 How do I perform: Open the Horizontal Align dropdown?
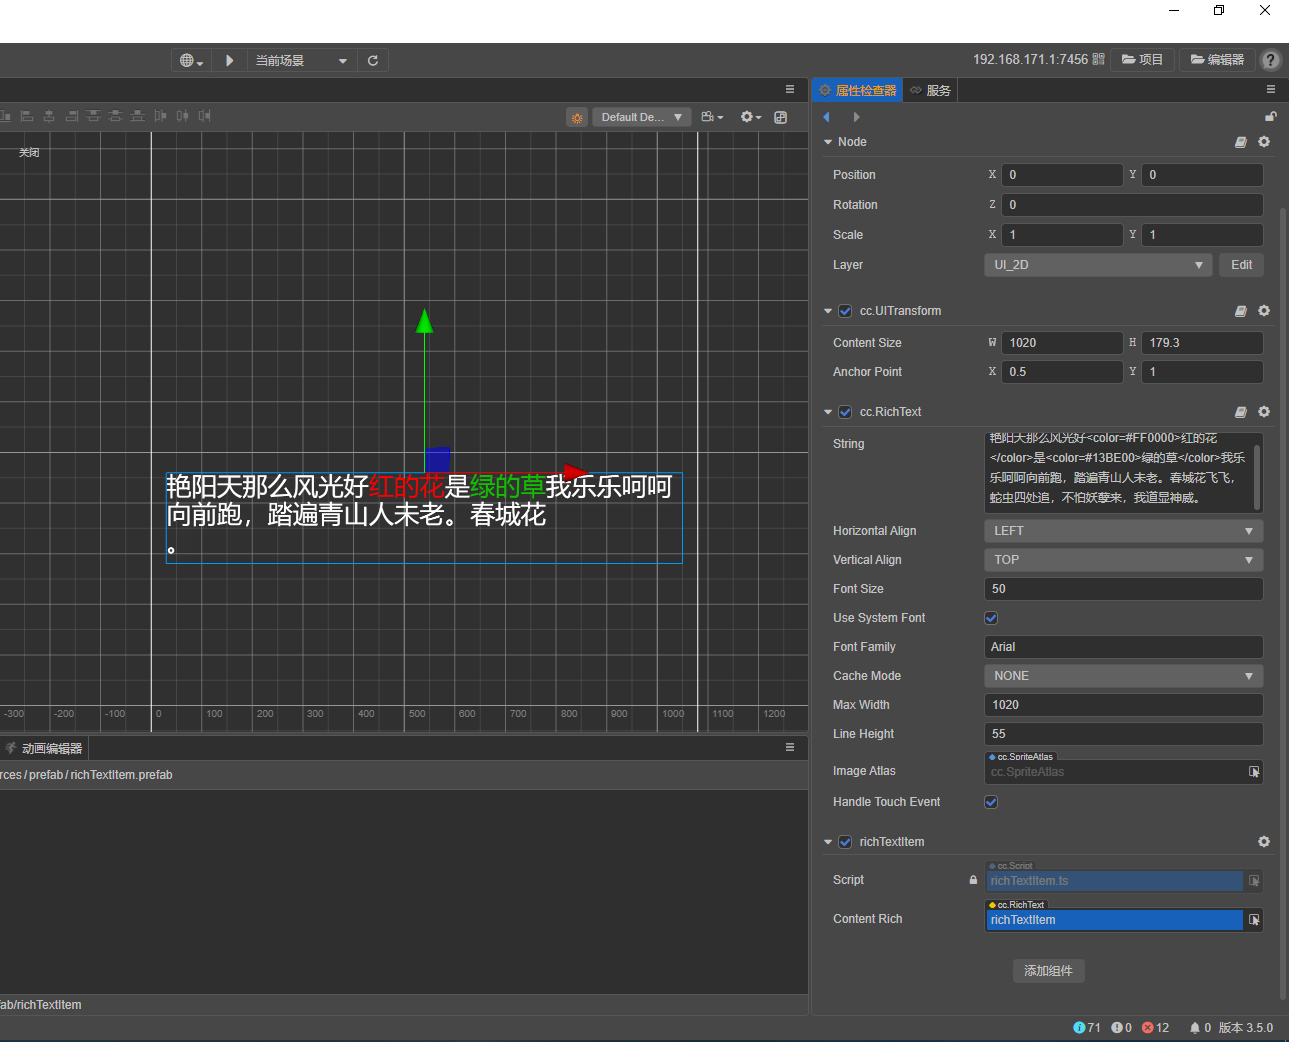point(1123,531)
